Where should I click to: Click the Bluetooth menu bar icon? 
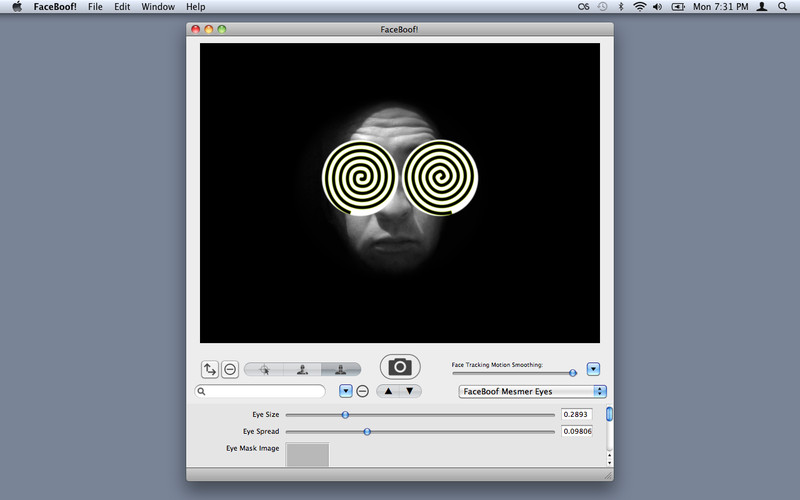pos(621,7)
